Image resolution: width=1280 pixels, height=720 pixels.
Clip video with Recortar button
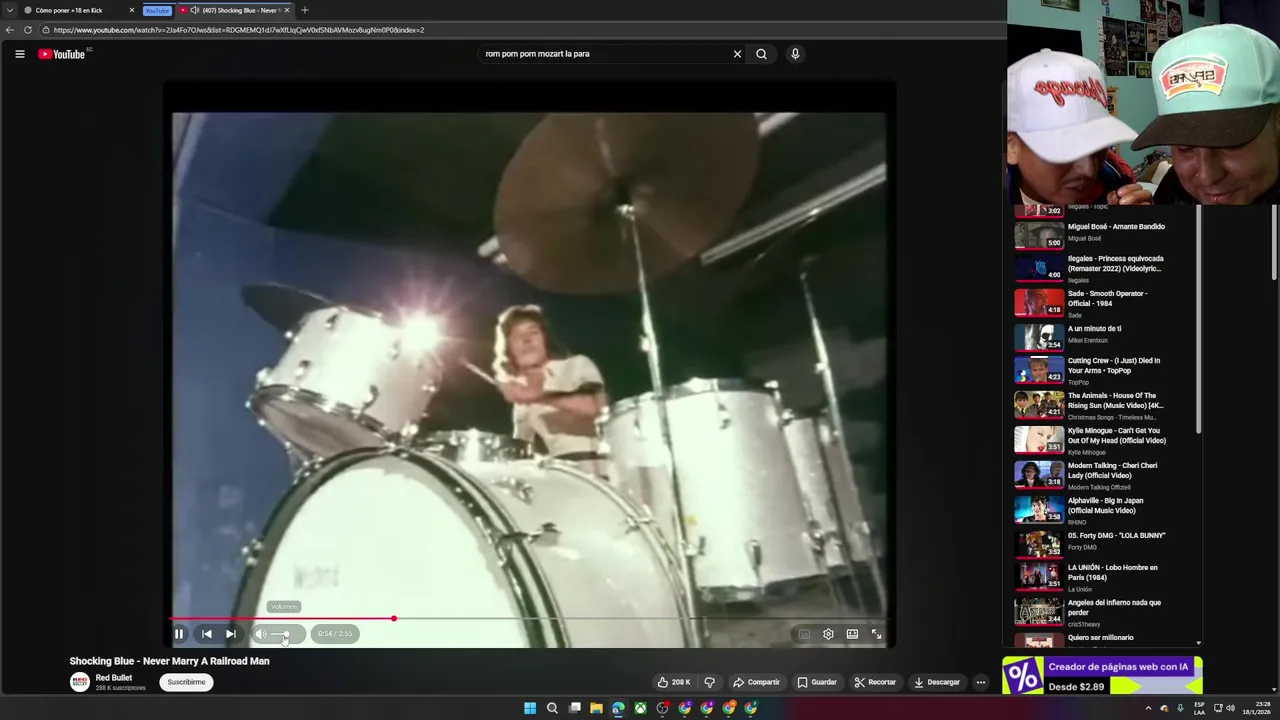click(x=875, y=682)
